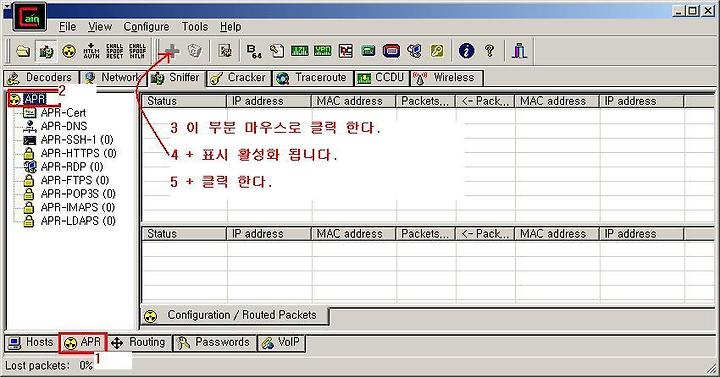Select APR-LDAPS (0) tree item
The image size is (720, 377).
coord(78,220)
